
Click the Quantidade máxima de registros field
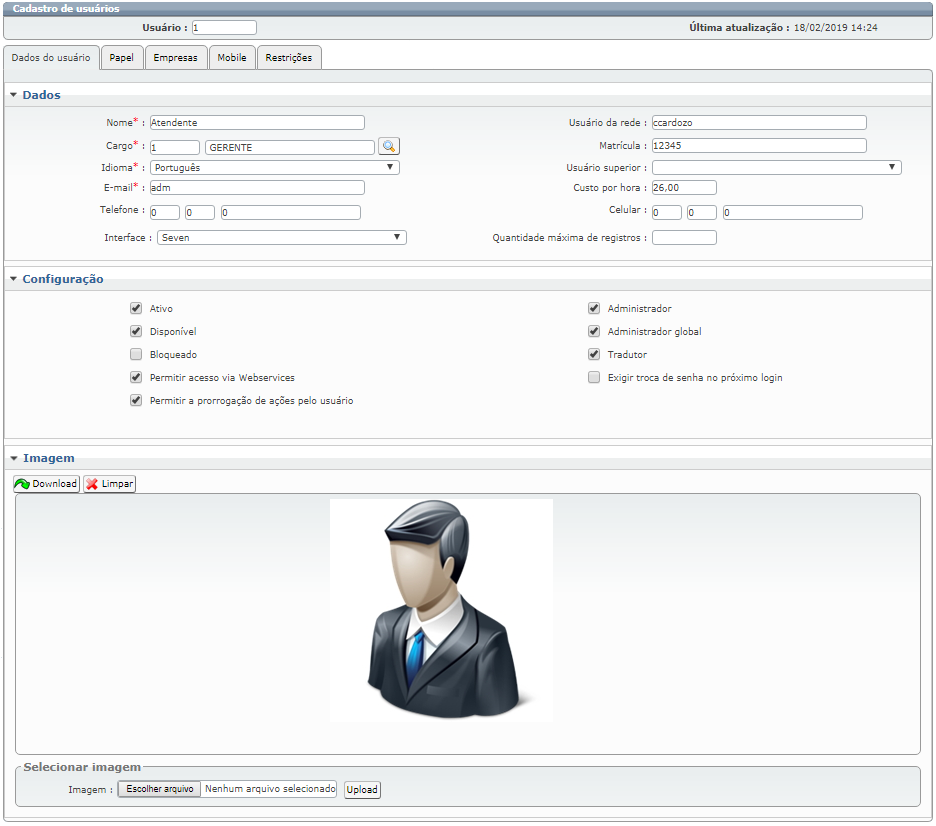(684, 238)
